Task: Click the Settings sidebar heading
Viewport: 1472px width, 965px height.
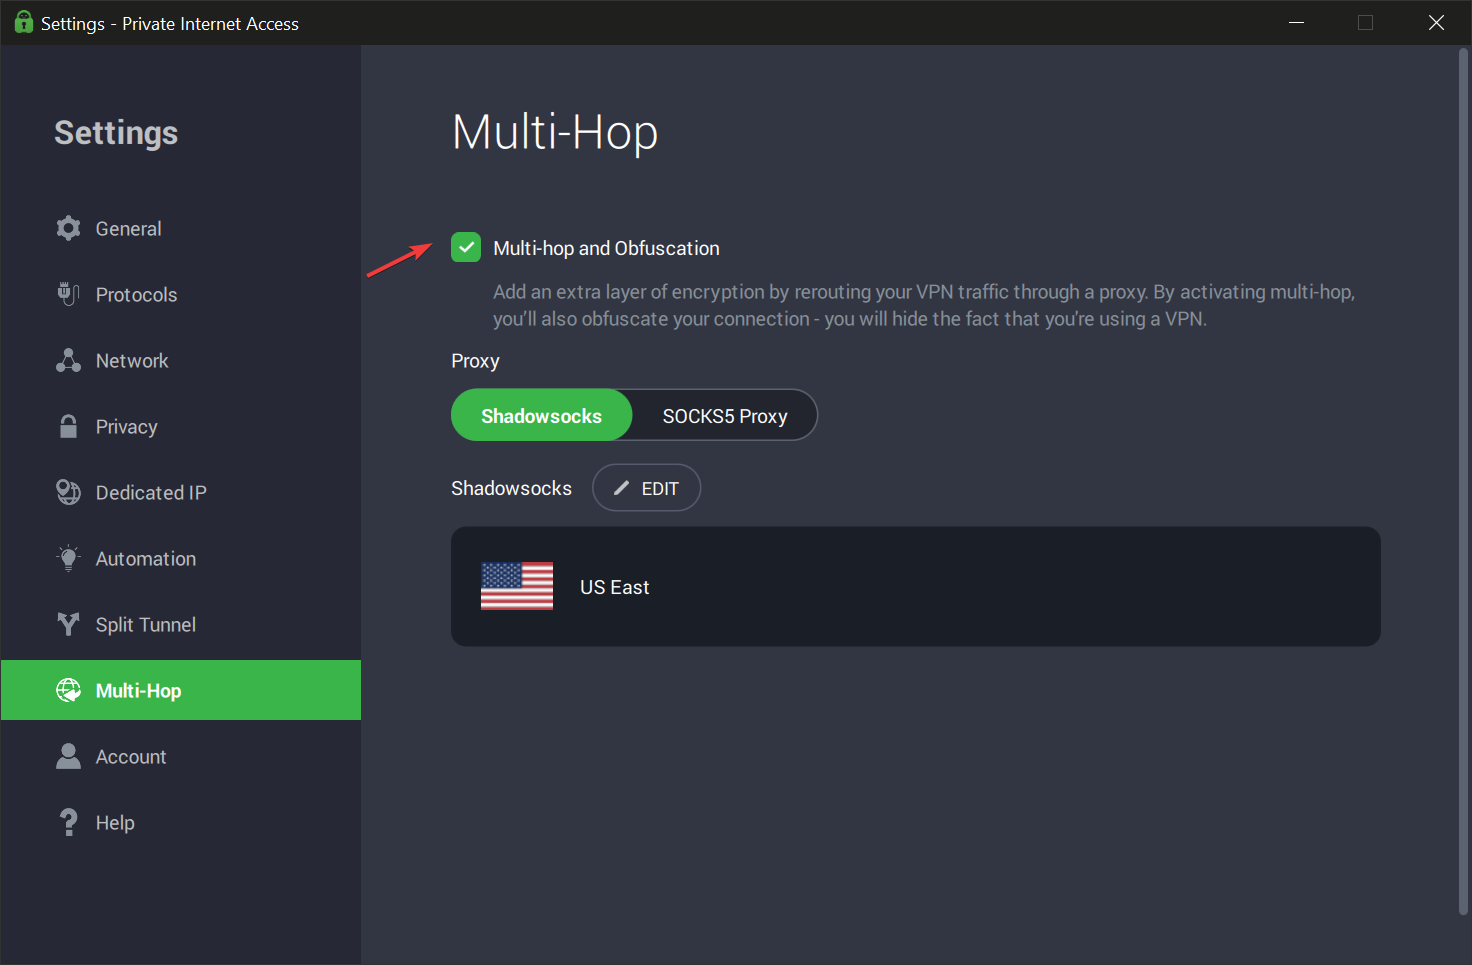Action: tap(116, 133)
